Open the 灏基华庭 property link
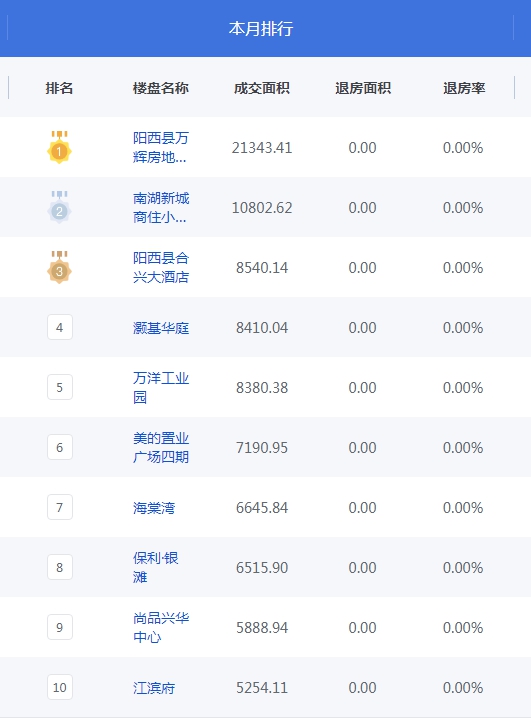The width and height of the screenshot is (531, 721). 161,328
